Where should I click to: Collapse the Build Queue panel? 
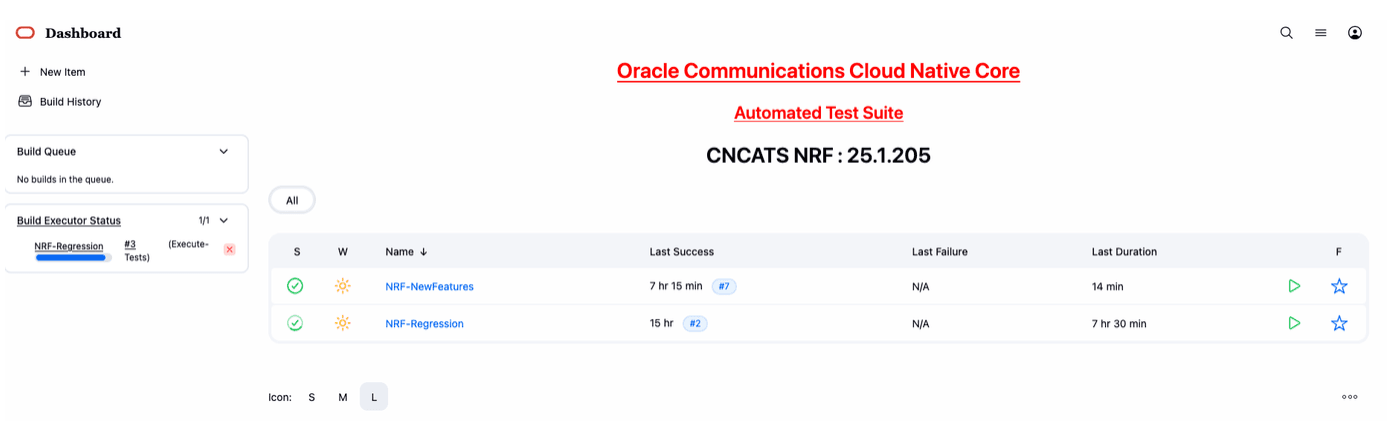pos(224,152)
